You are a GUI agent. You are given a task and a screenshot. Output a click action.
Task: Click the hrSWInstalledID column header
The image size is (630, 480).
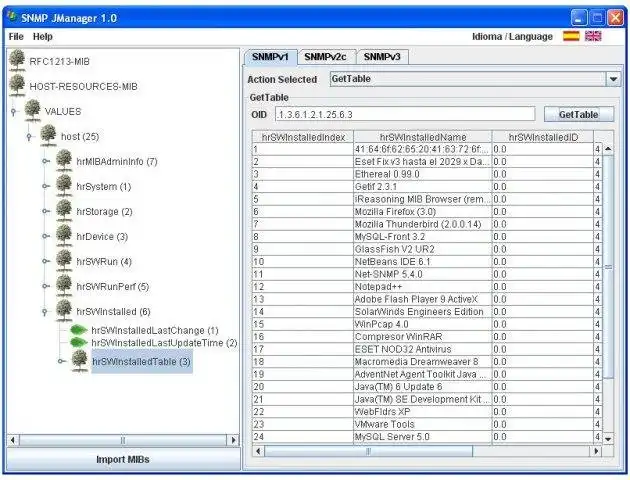coord(543,137)
